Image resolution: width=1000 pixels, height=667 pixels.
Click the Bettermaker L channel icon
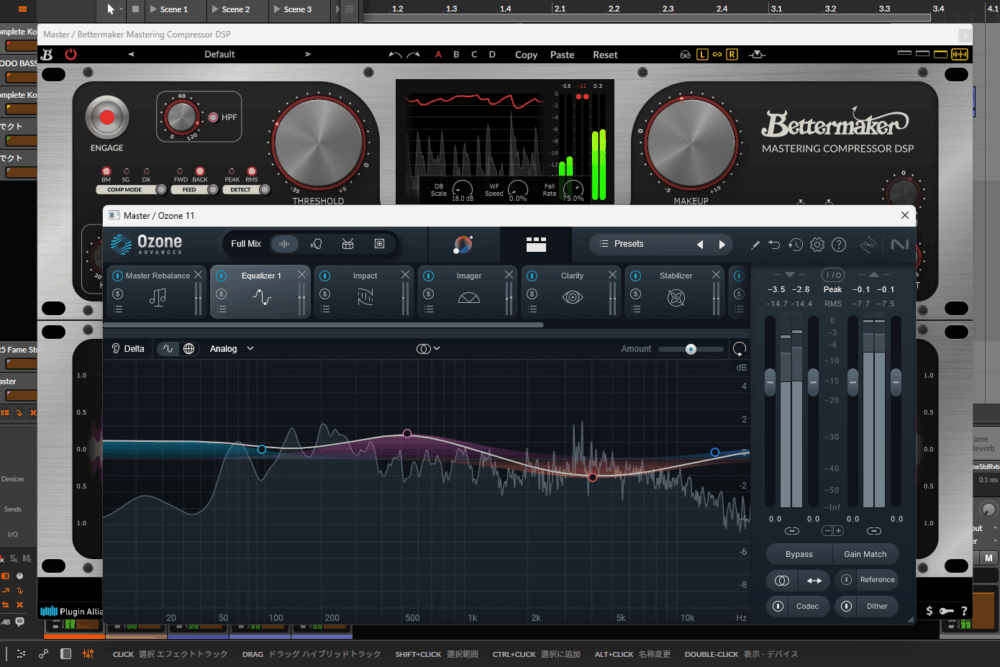[x=702, y=55]
